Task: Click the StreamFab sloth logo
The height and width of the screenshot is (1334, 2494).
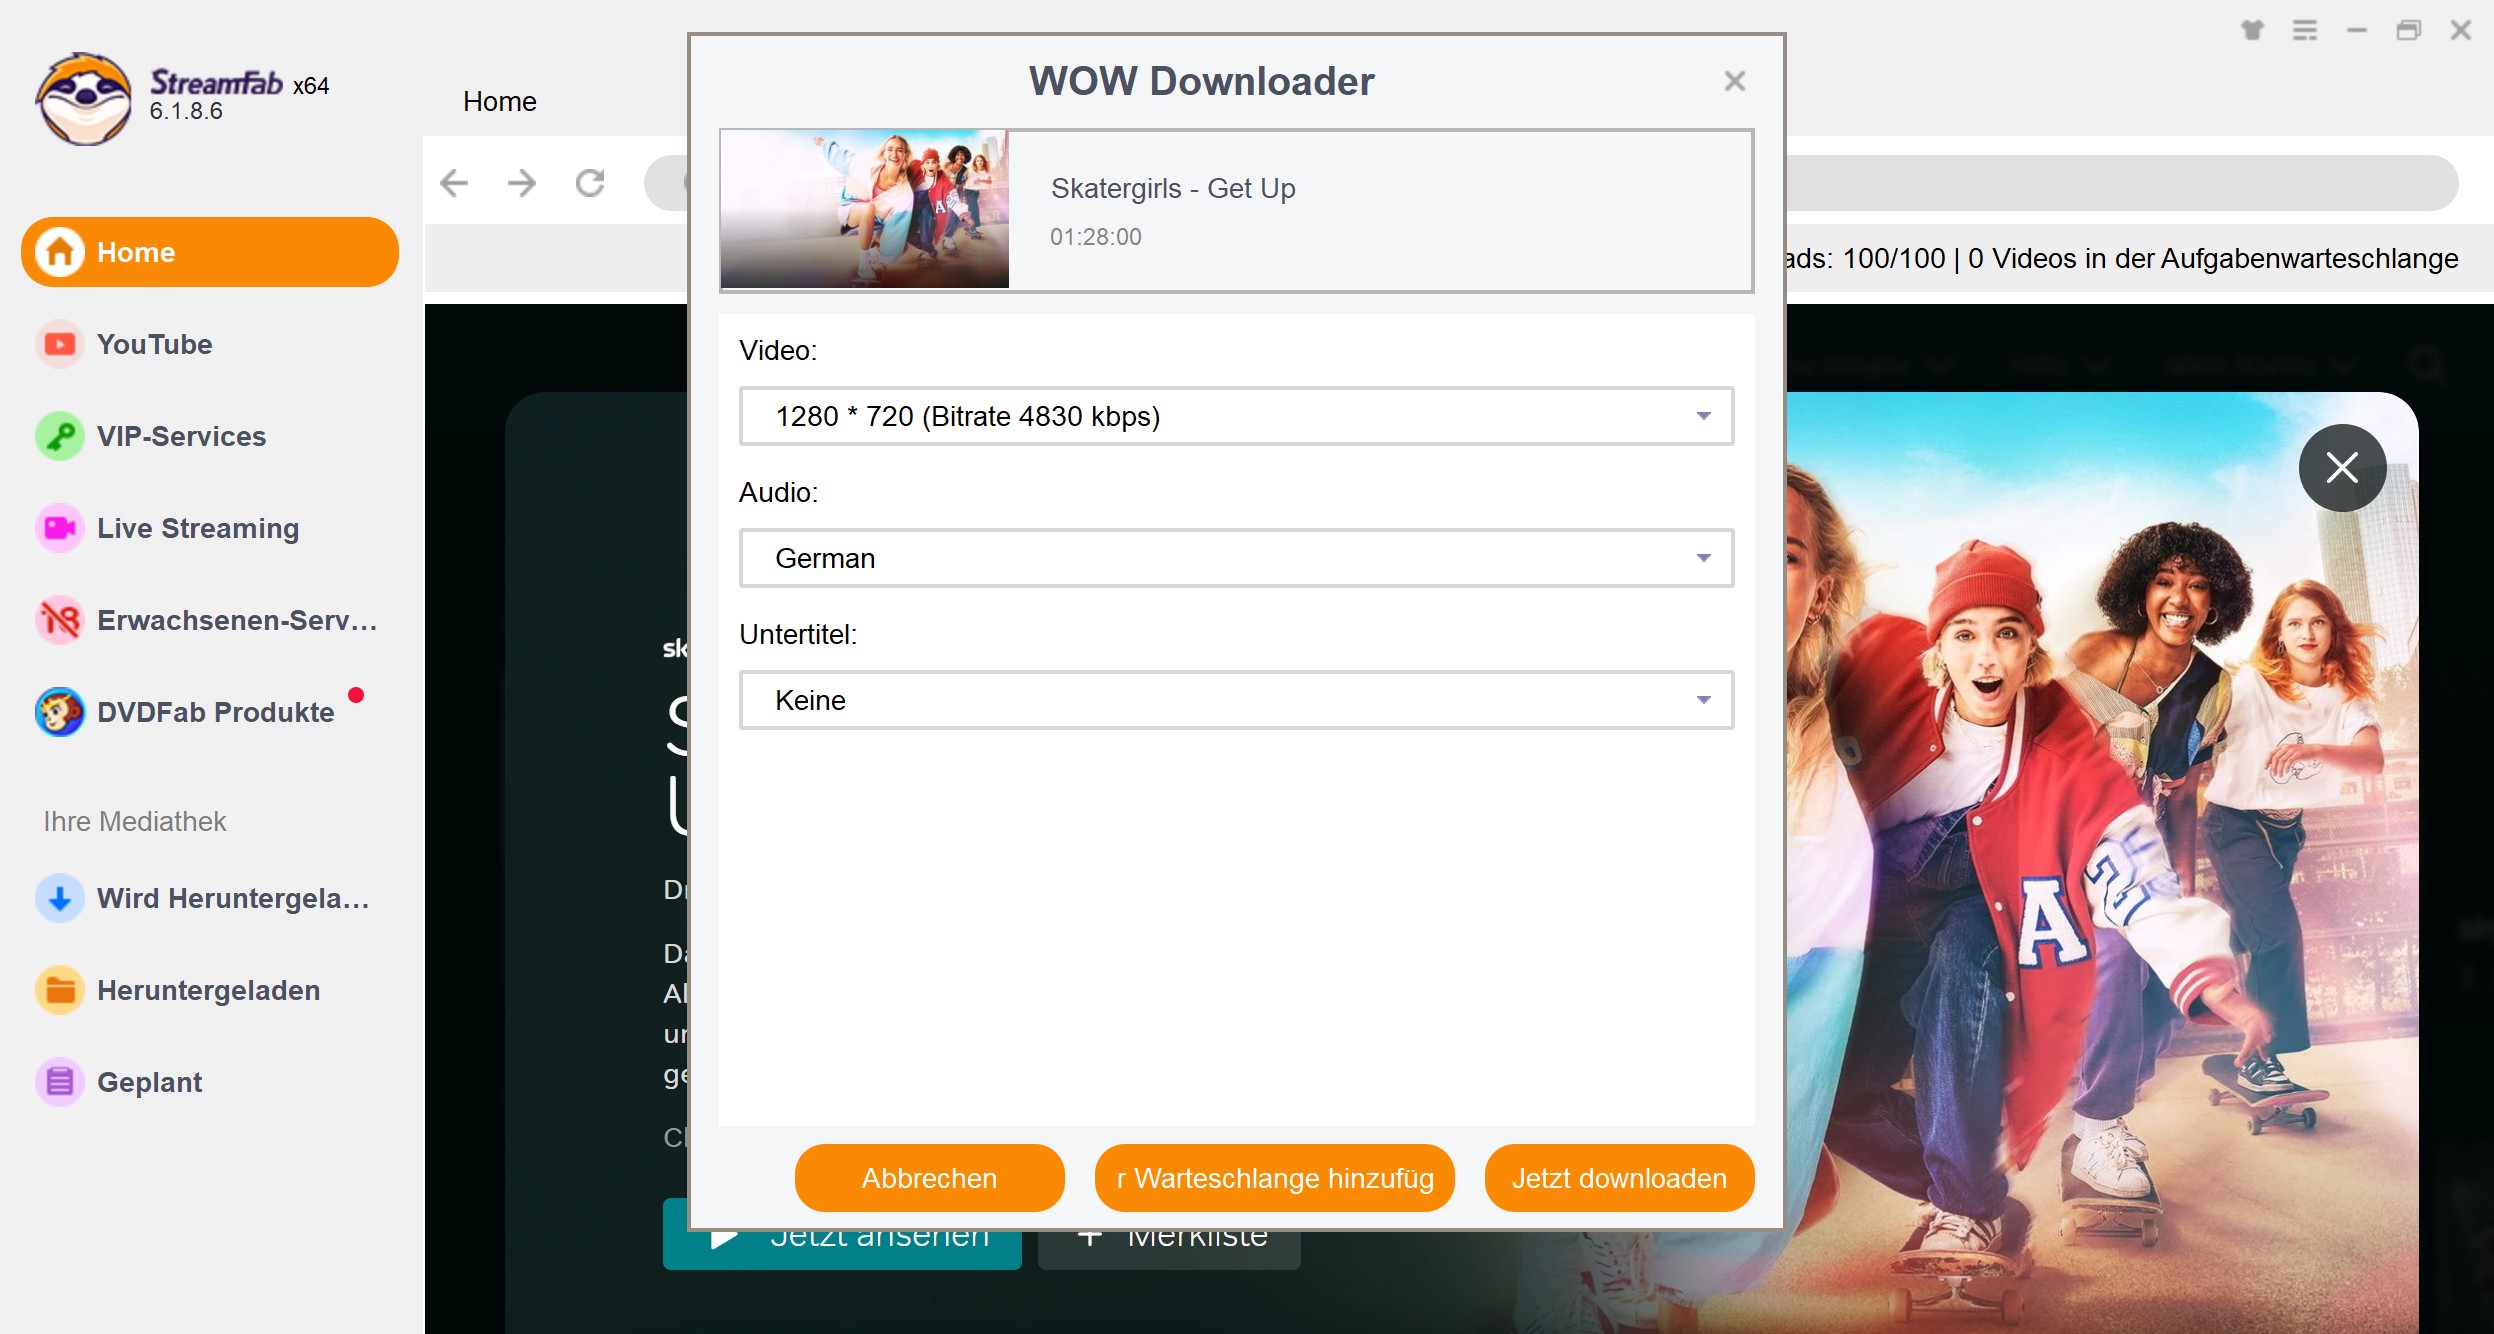Action: coord(84,99)
